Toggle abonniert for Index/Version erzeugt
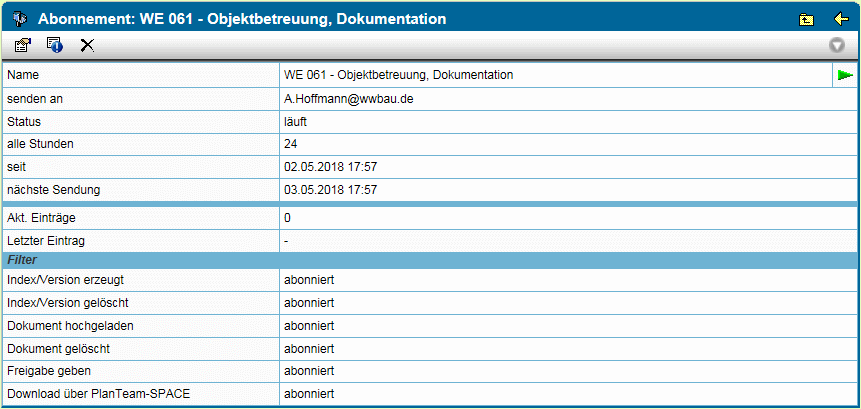The height and width of the screenshot is (409, 861). 309,280
